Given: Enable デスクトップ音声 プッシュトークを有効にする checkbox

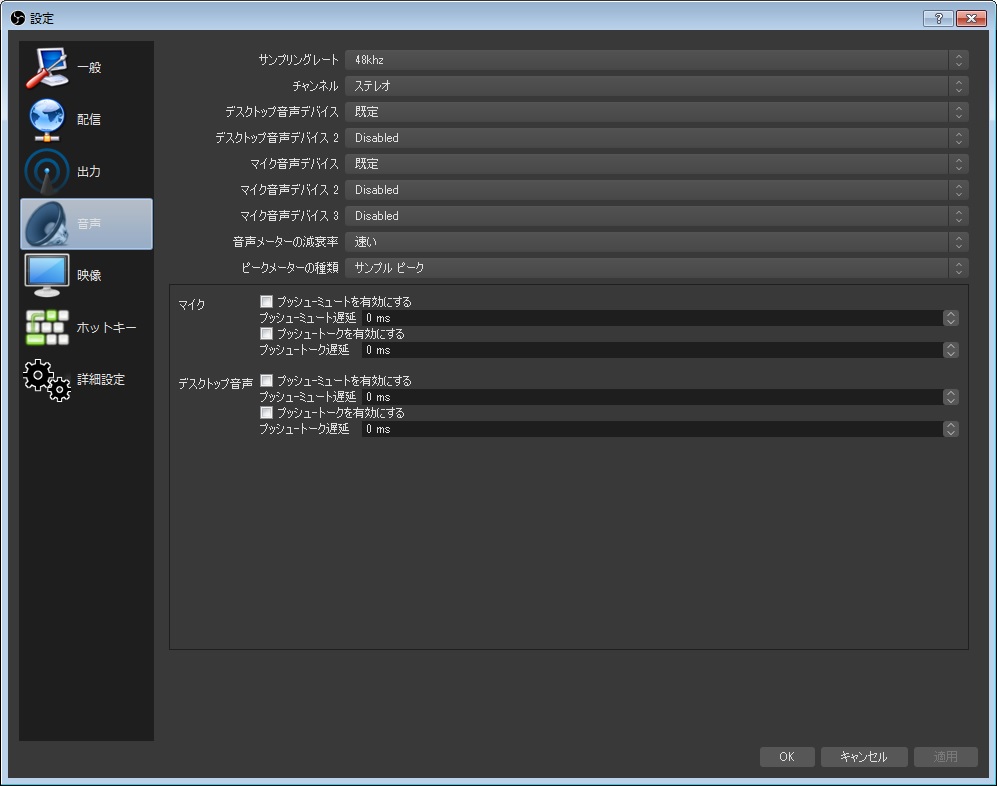Looking at the screenshot, I should (266, 413).
